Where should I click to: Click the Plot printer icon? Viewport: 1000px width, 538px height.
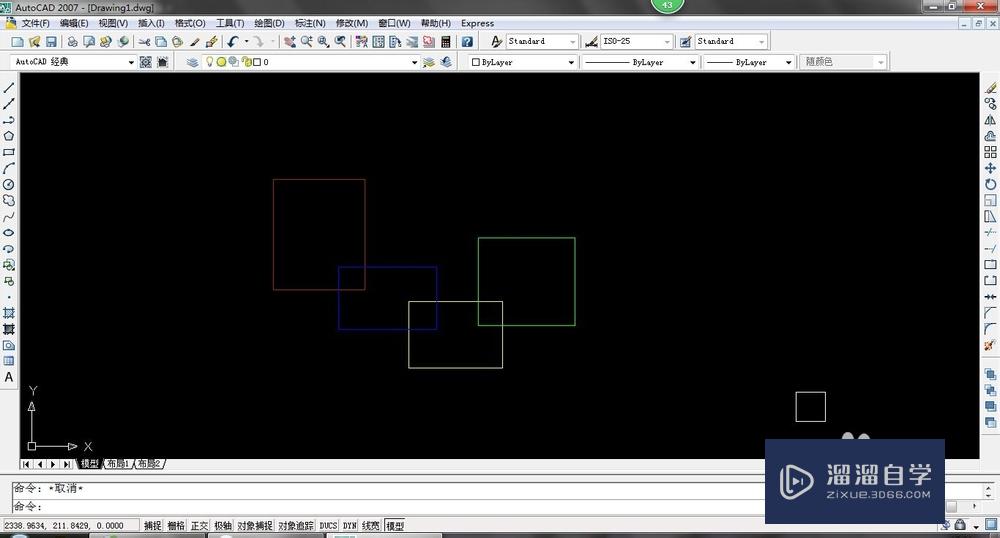[x=72, y=41]
